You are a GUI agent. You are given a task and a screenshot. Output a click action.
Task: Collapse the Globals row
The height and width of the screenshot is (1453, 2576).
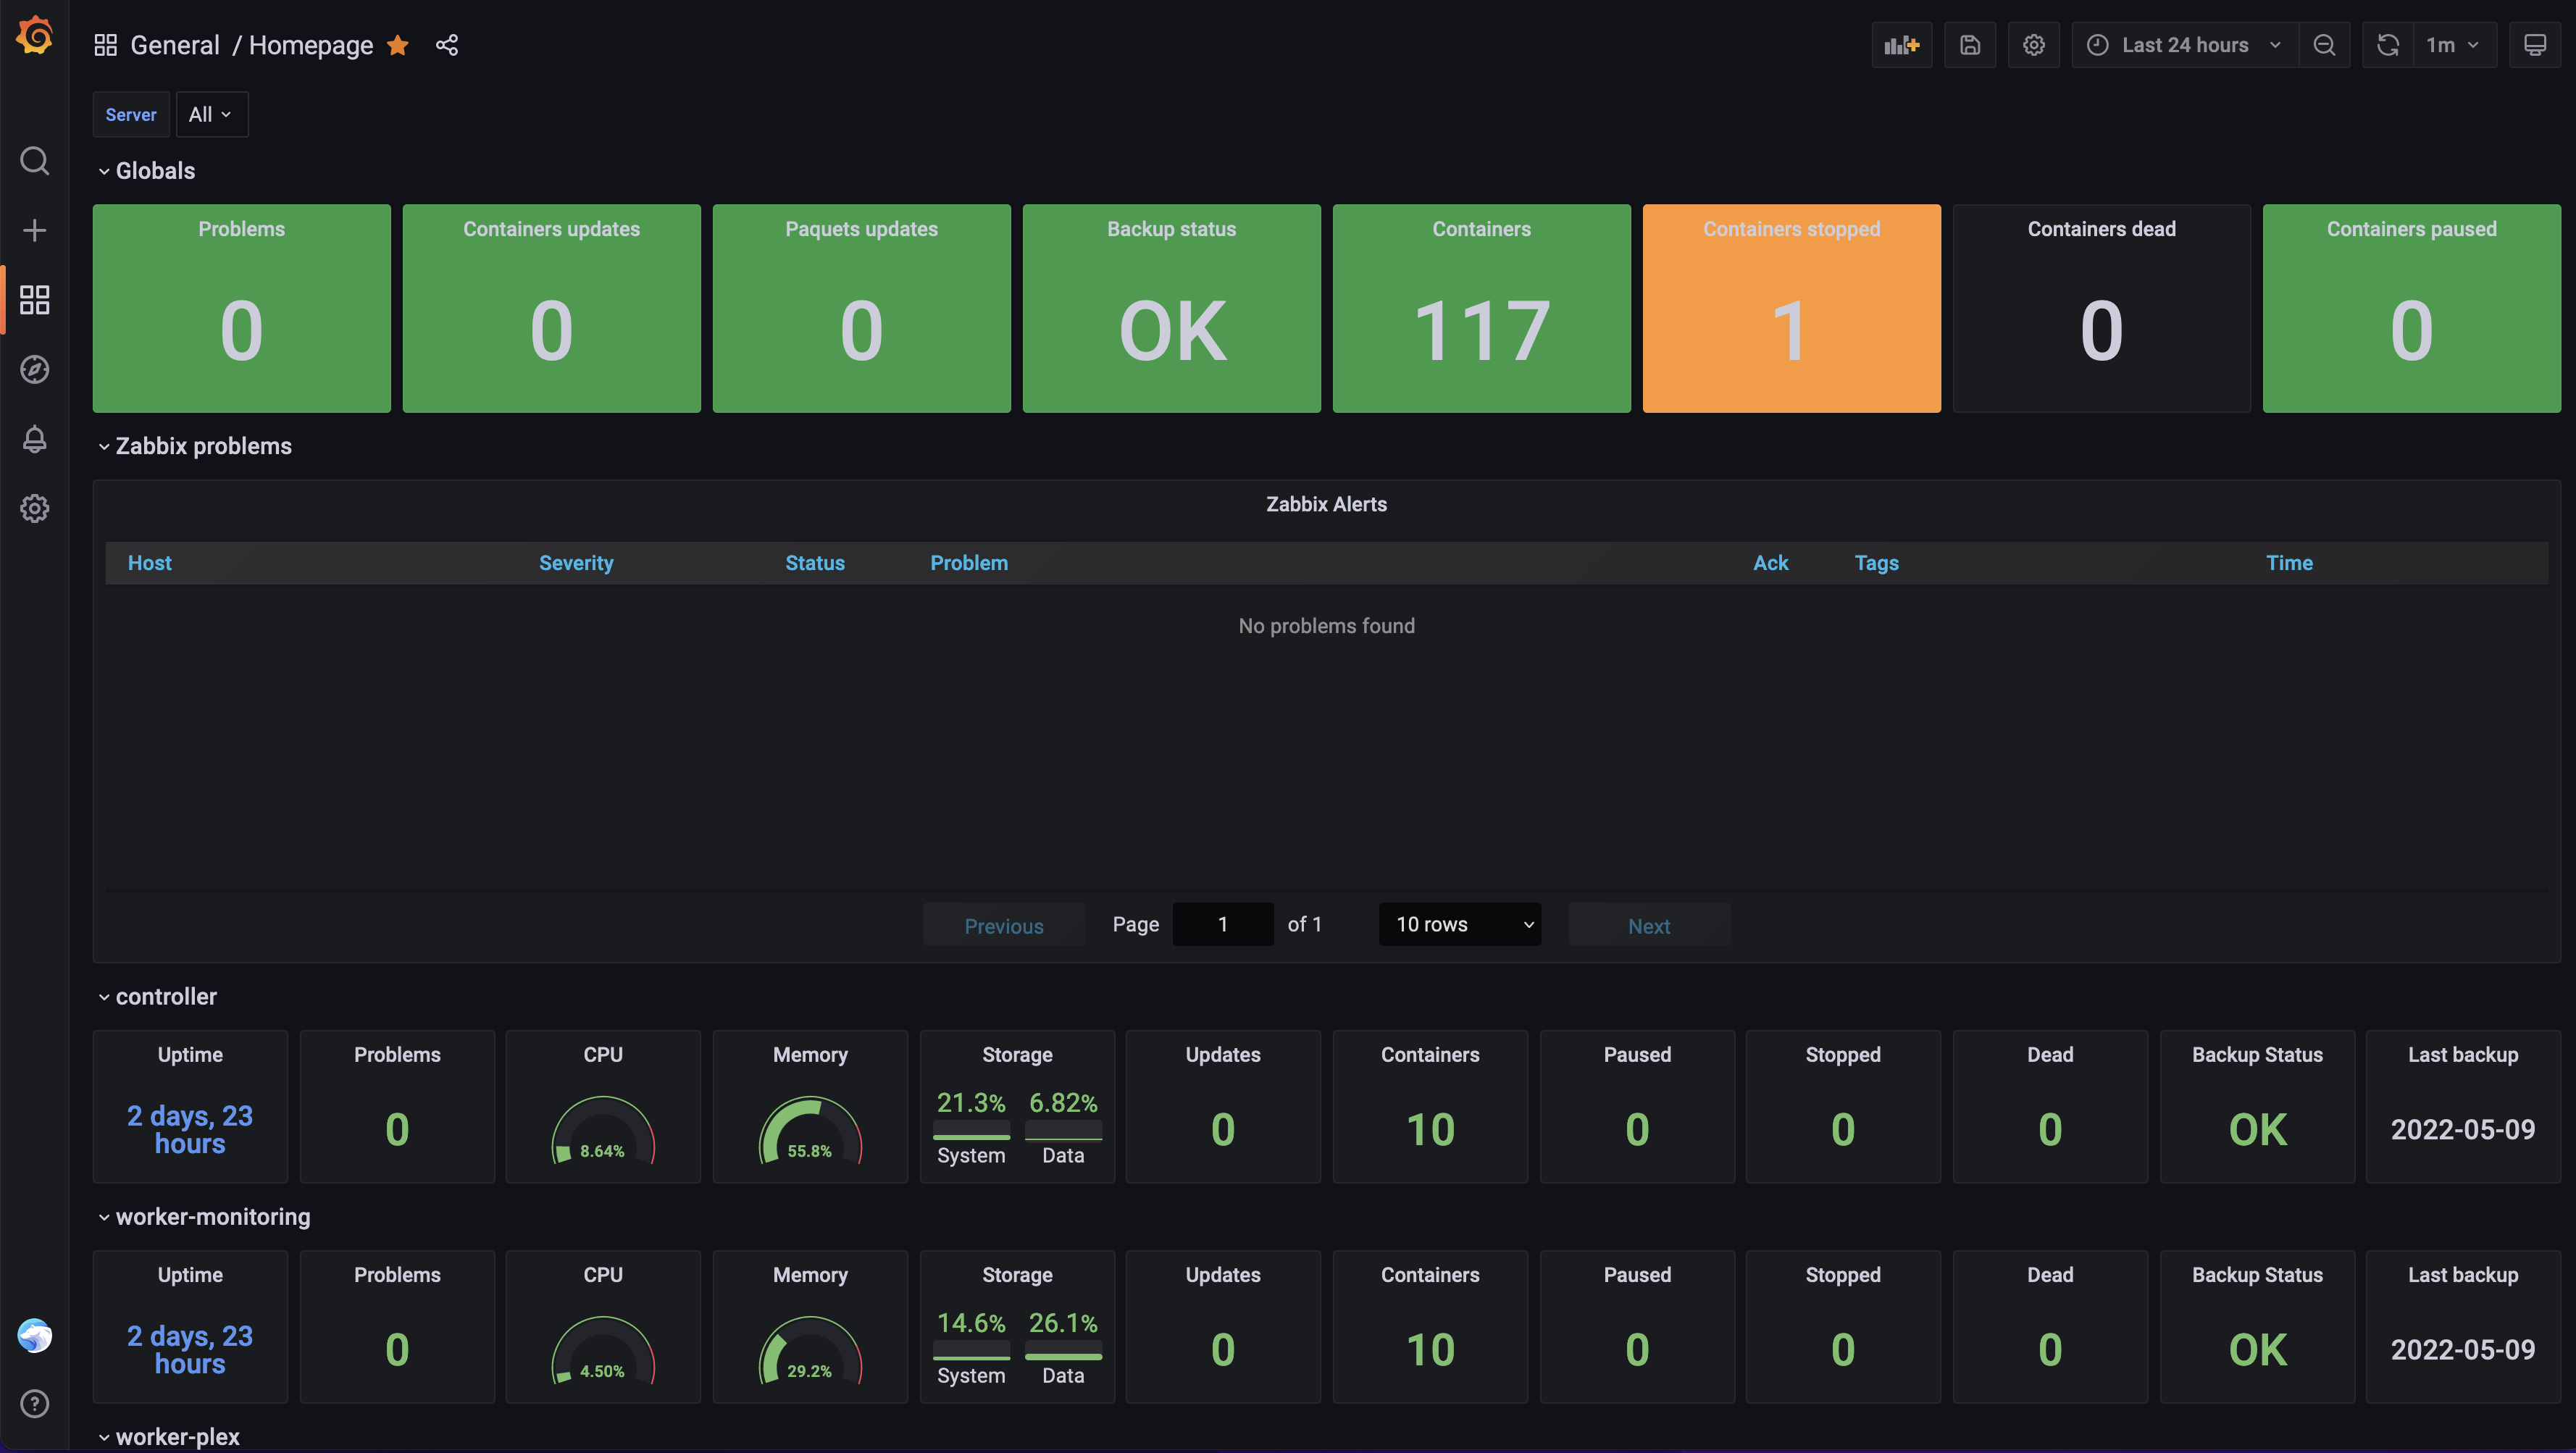point(154,171)
